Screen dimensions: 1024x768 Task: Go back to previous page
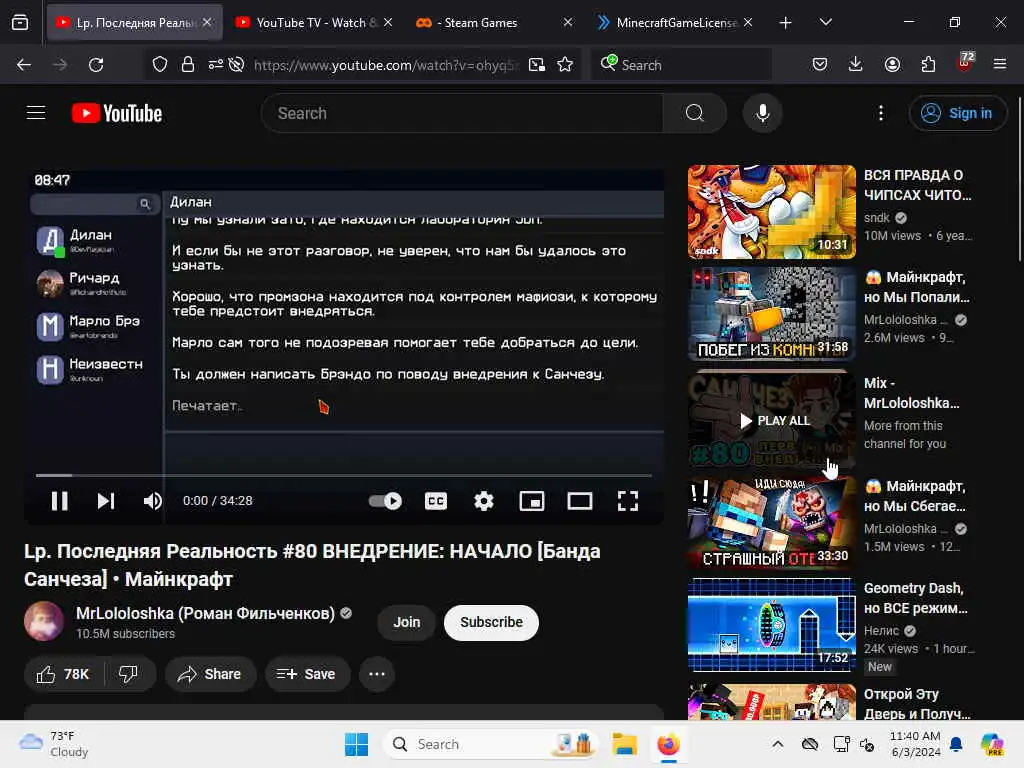coord(24,65)
